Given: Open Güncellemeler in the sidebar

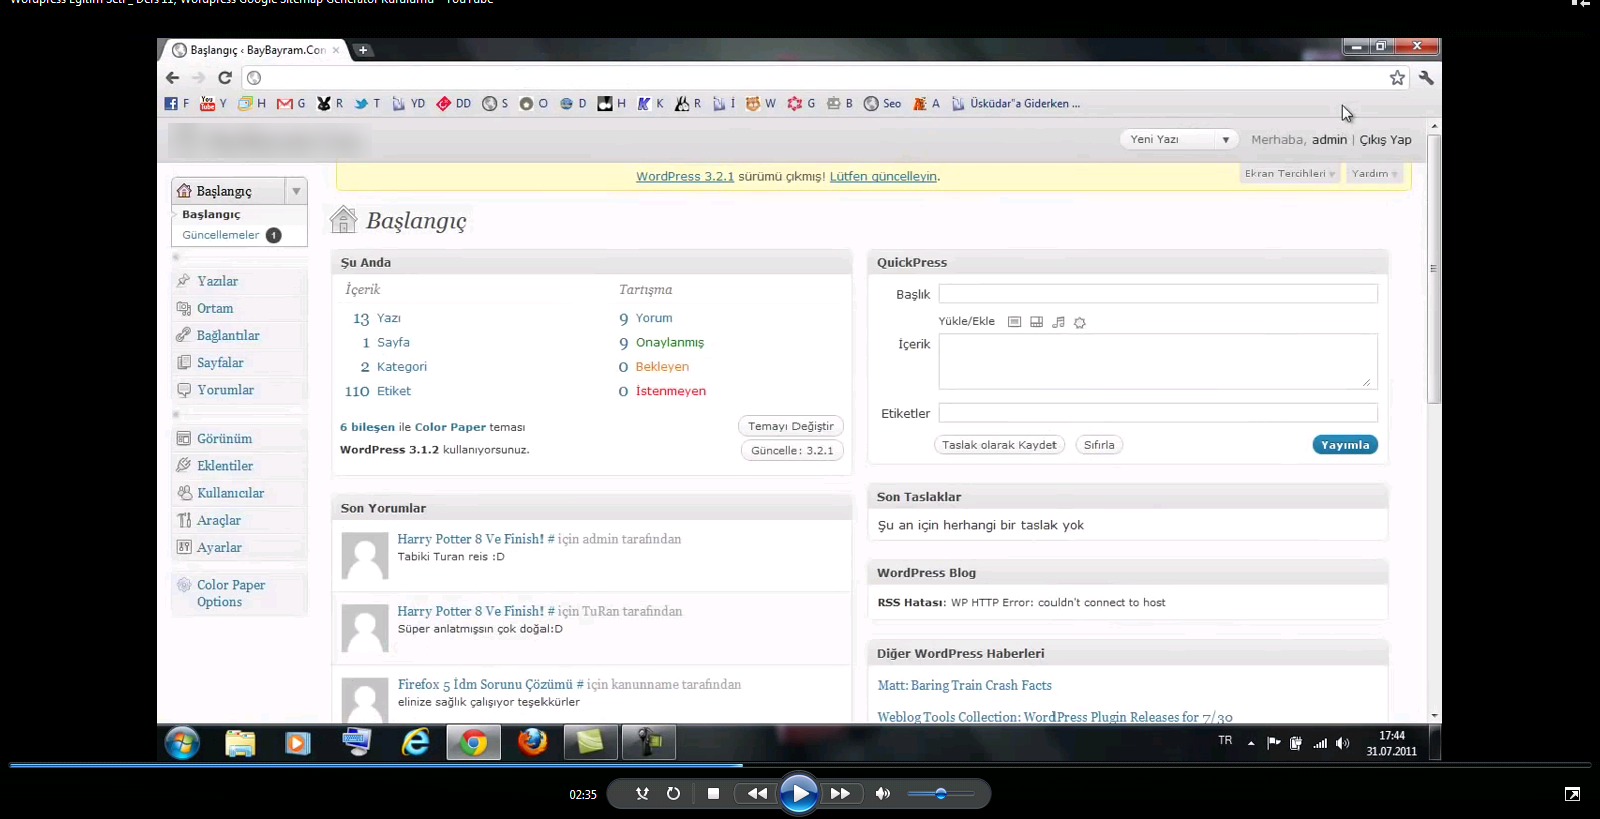Looking at the screenshot, I should click(221, 235).
